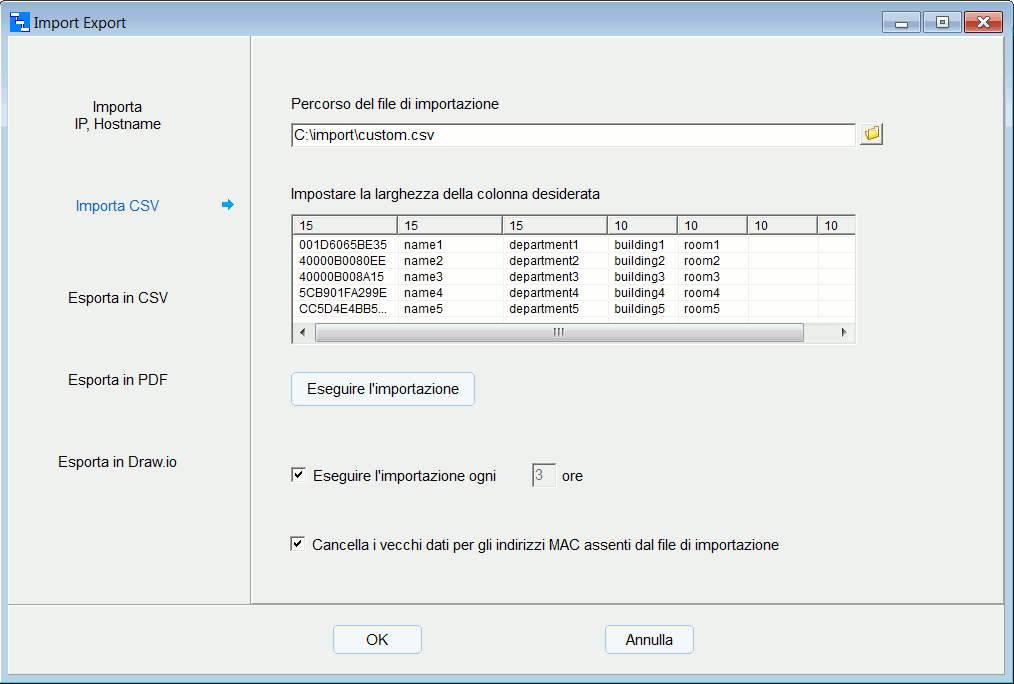Open the 'Importa IP, Hostname' section
1014x684 pixels.
(x=117, y=115)
